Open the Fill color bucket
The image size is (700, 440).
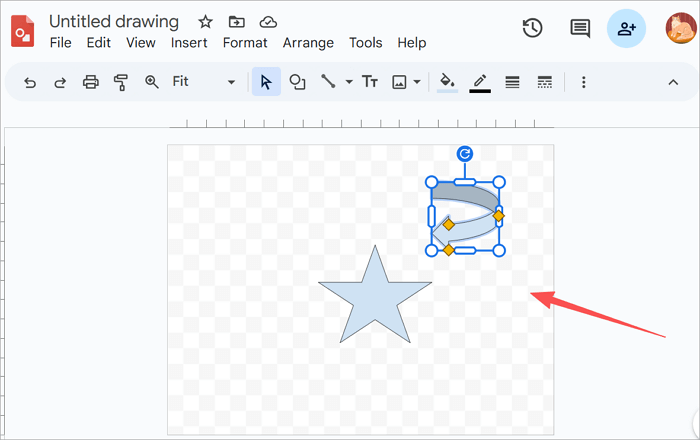(447, 82)
